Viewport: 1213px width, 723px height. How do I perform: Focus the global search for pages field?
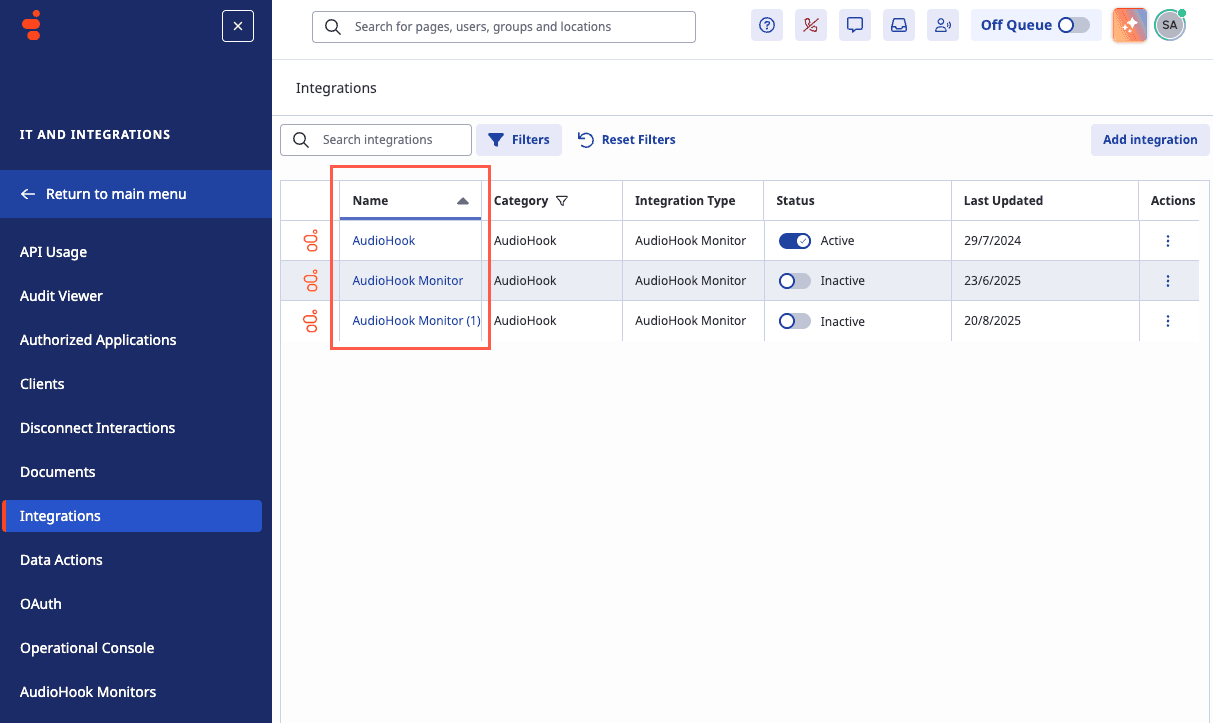tap(504, 27)
